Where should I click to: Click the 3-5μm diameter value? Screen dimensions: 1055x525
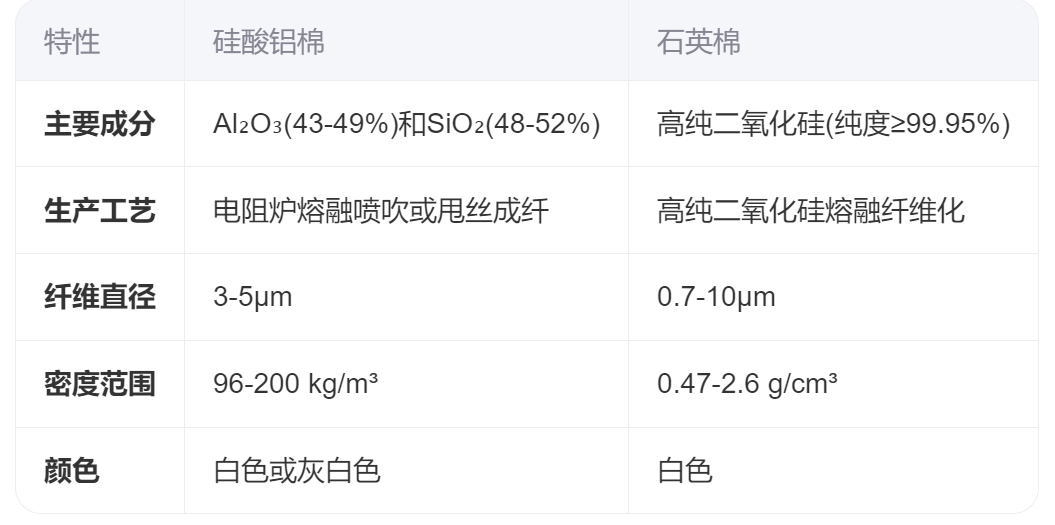pyautogui.click(x=253, y=297)
